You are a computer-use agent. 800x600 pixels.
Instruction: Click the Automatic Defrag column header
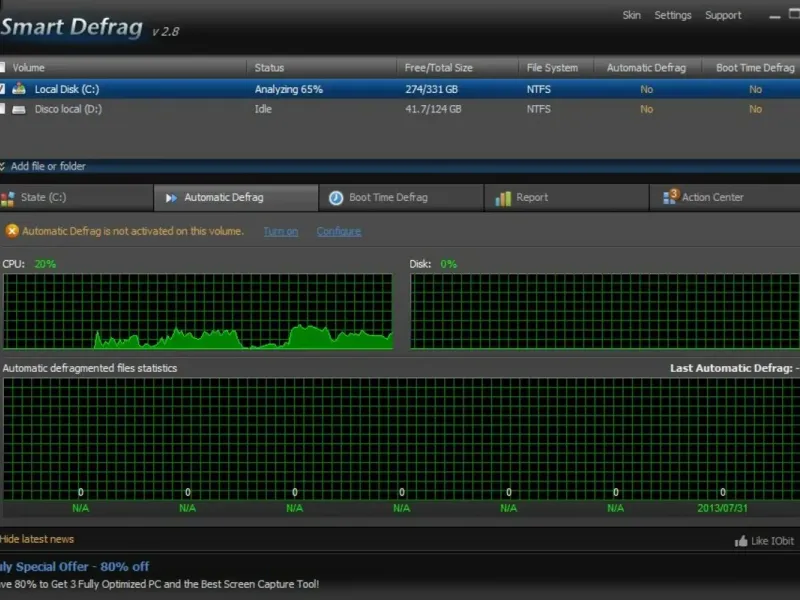click(x=646, y=67)
